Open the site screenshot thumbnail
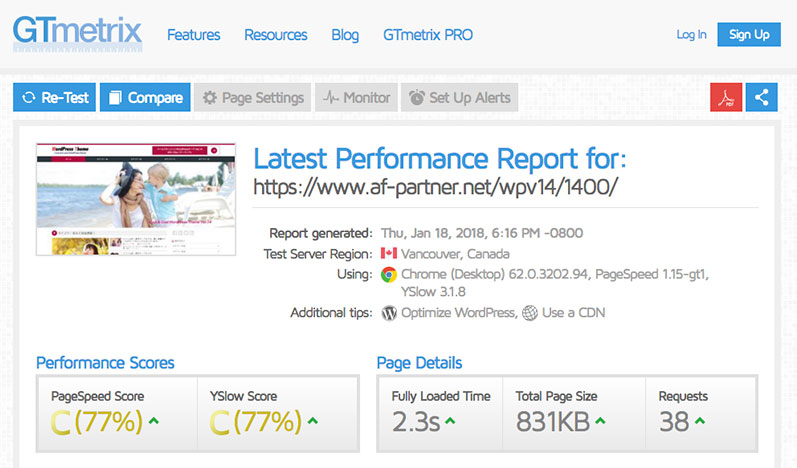Viewport: 797px width, 468px height. [x=136, y=199]
